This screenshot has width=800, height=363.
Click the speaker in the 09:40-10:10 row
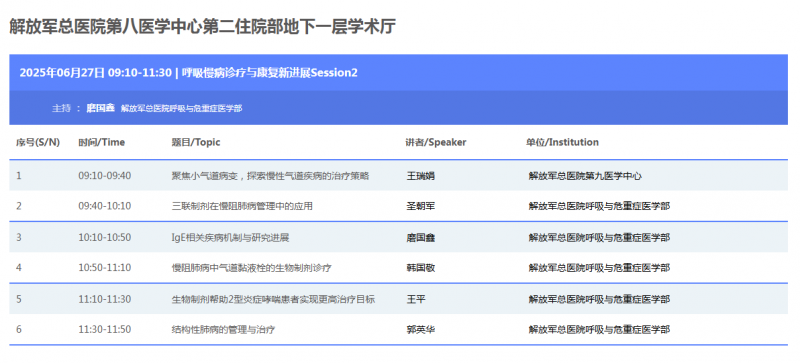point(421,206)
